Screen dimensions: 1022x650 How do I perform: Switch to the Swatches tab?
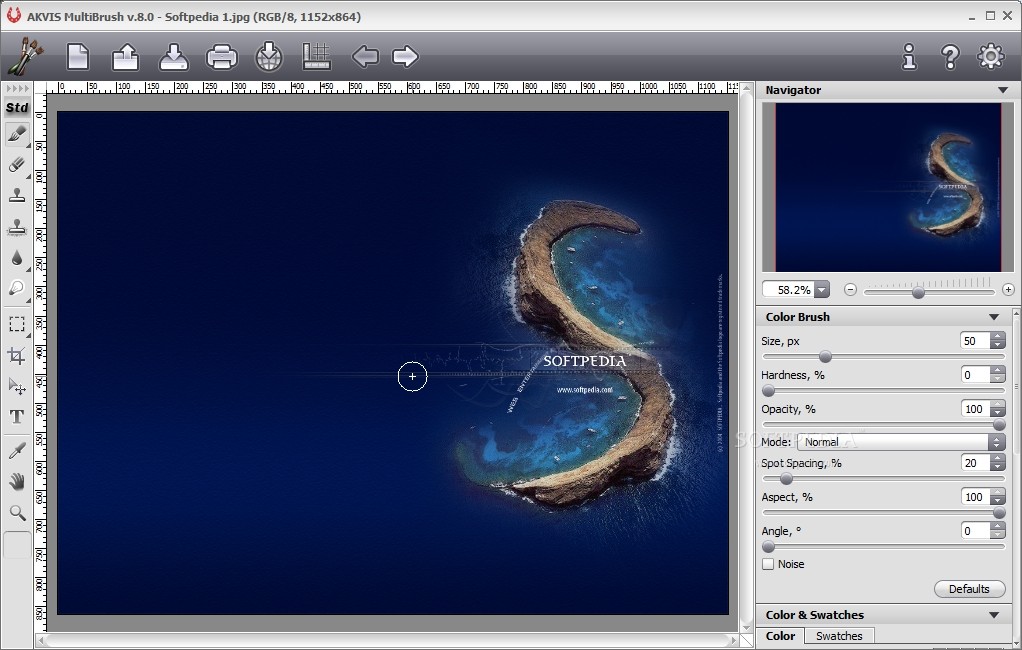(x=839, y=636)
